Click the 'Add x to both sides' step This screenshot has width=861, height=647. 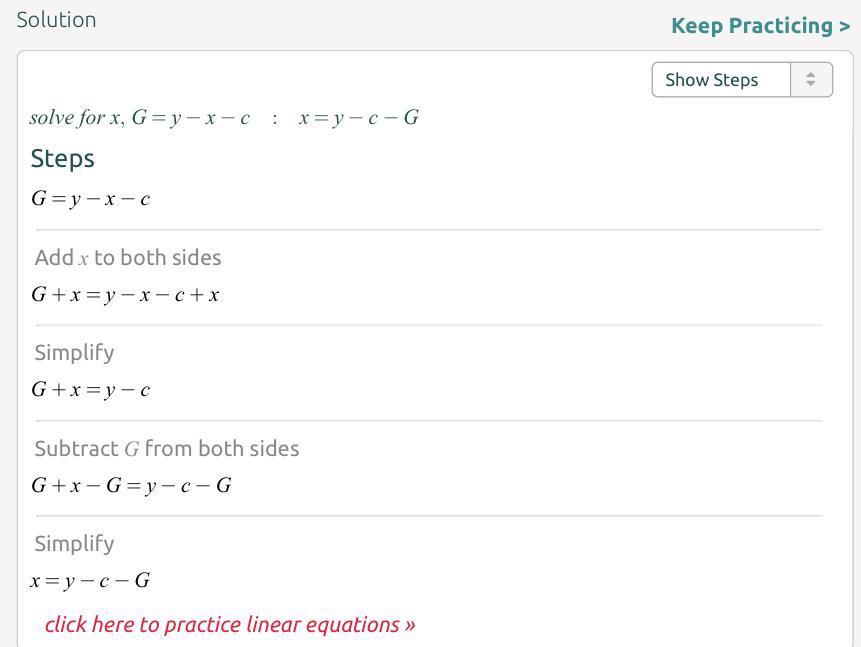[128, 258]
